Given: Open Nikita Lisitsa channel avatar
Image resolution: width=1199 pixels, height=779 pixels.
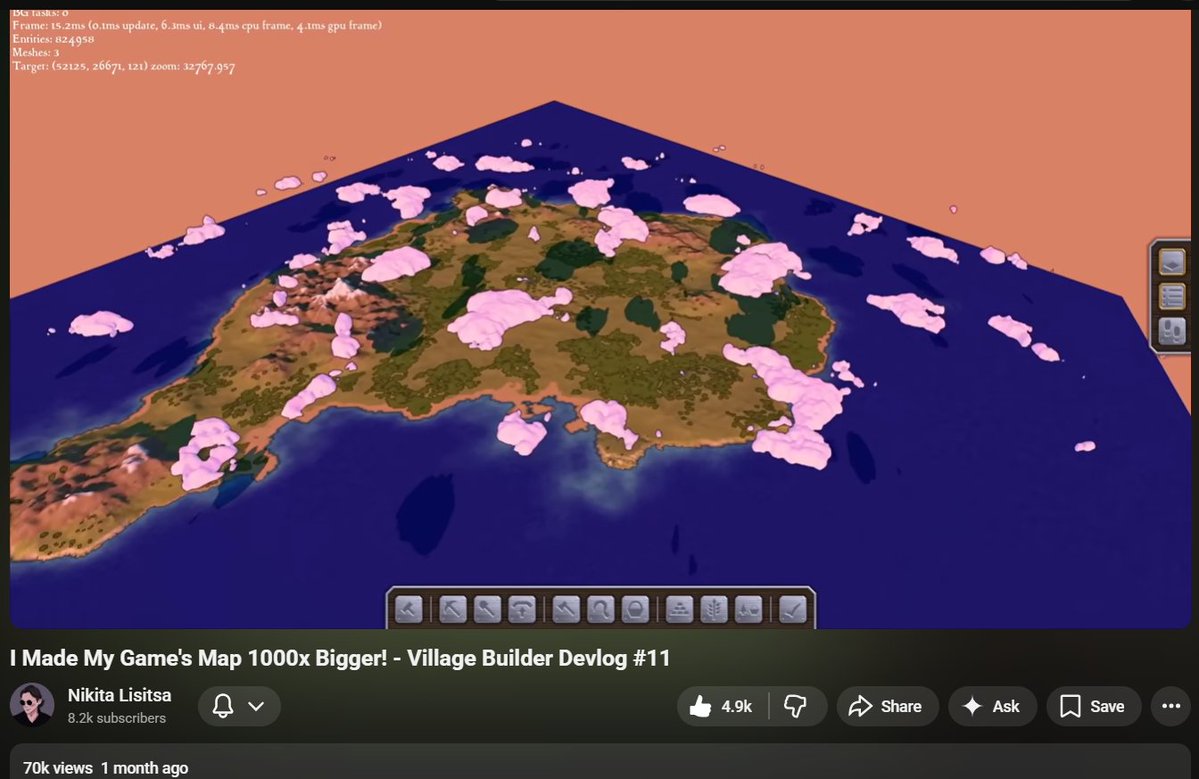Looking at the screenshot, I should (32, 704).
